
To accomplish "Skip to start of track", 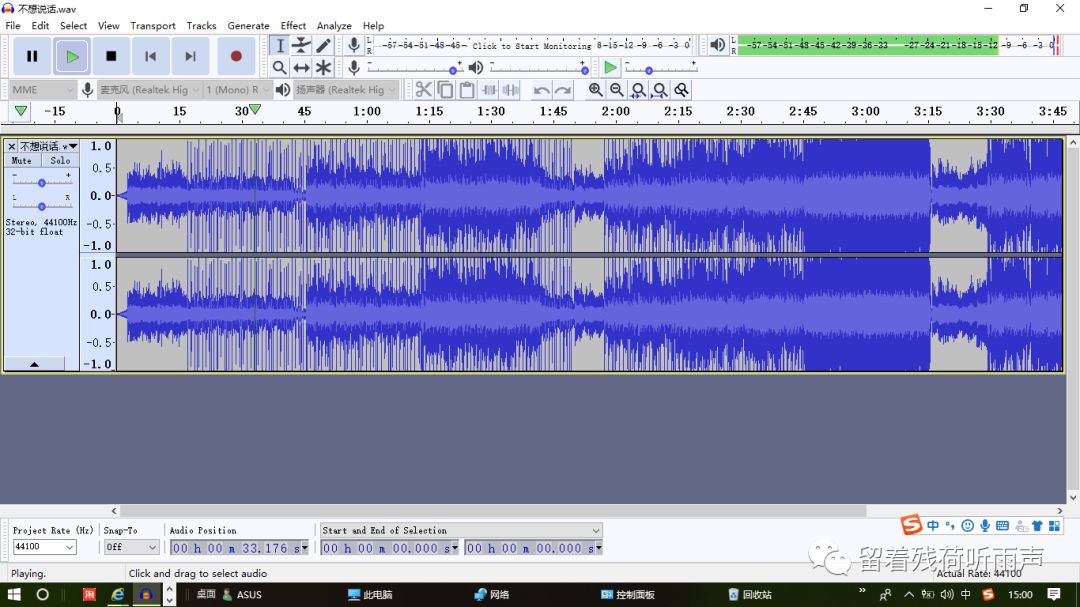I will point(150,57).
